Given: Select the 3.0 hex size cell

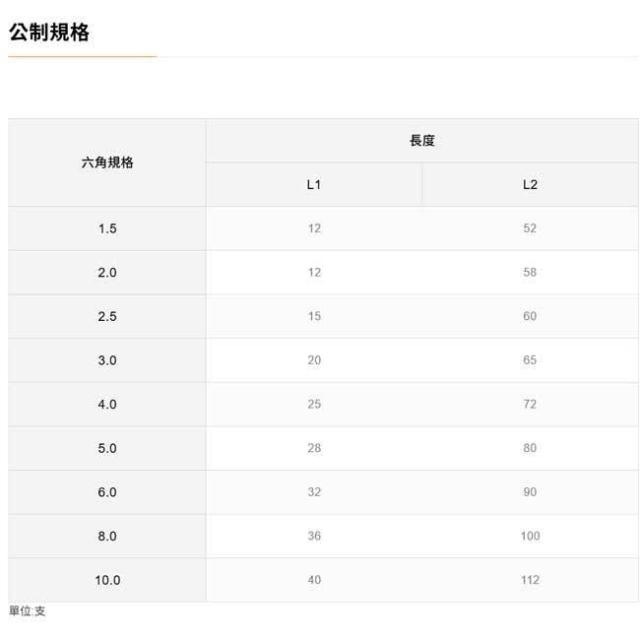Looking at the screenshot, I should 107,361.
